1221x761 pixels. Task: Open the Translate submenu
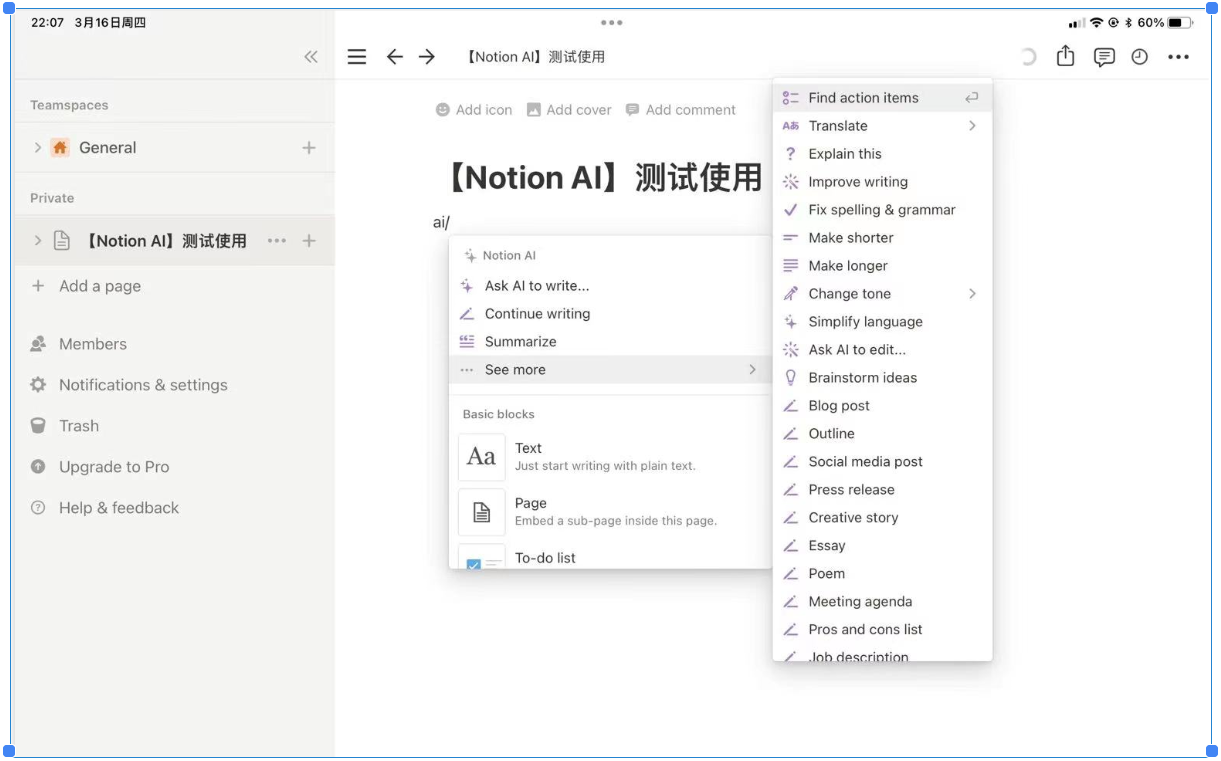pos(883,126)
